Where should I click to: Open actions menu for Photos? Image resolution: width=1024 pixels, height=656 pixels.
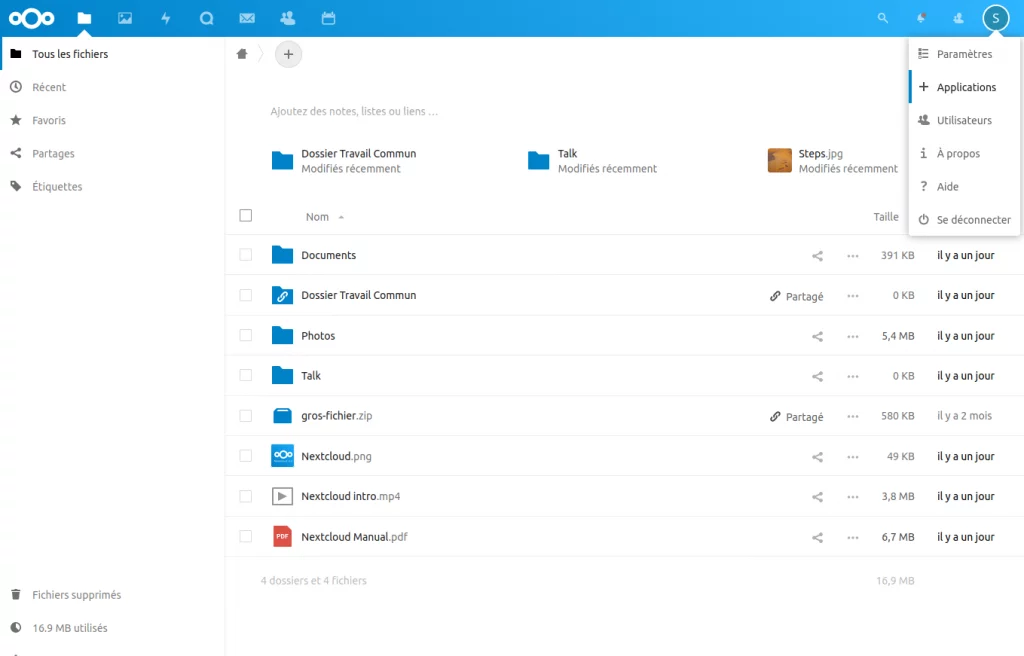853,336
